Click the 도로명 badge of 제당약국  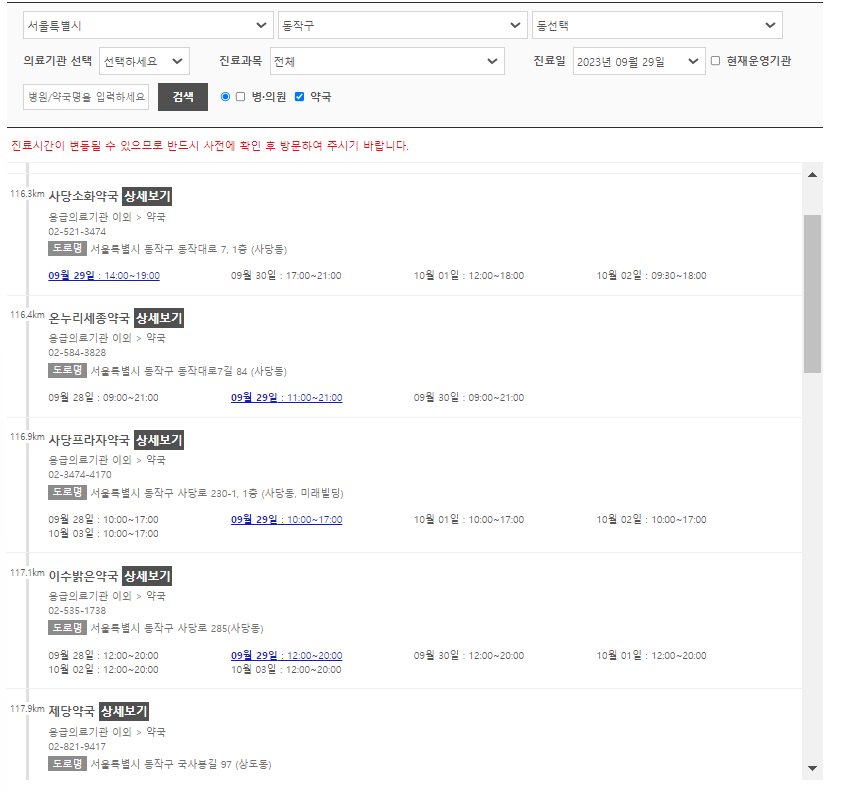click(x=67, y=763)
